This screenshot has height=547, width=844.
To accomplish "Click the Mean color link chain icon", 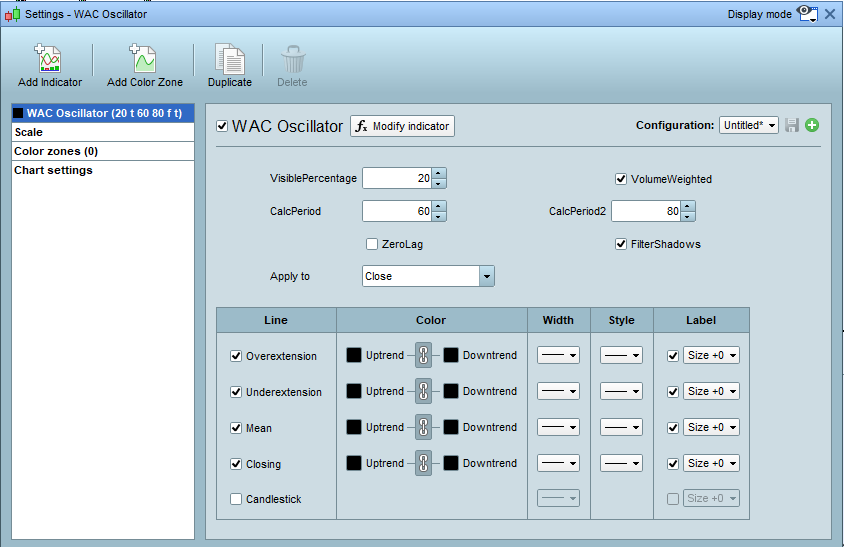I will (x=424, y=427).
